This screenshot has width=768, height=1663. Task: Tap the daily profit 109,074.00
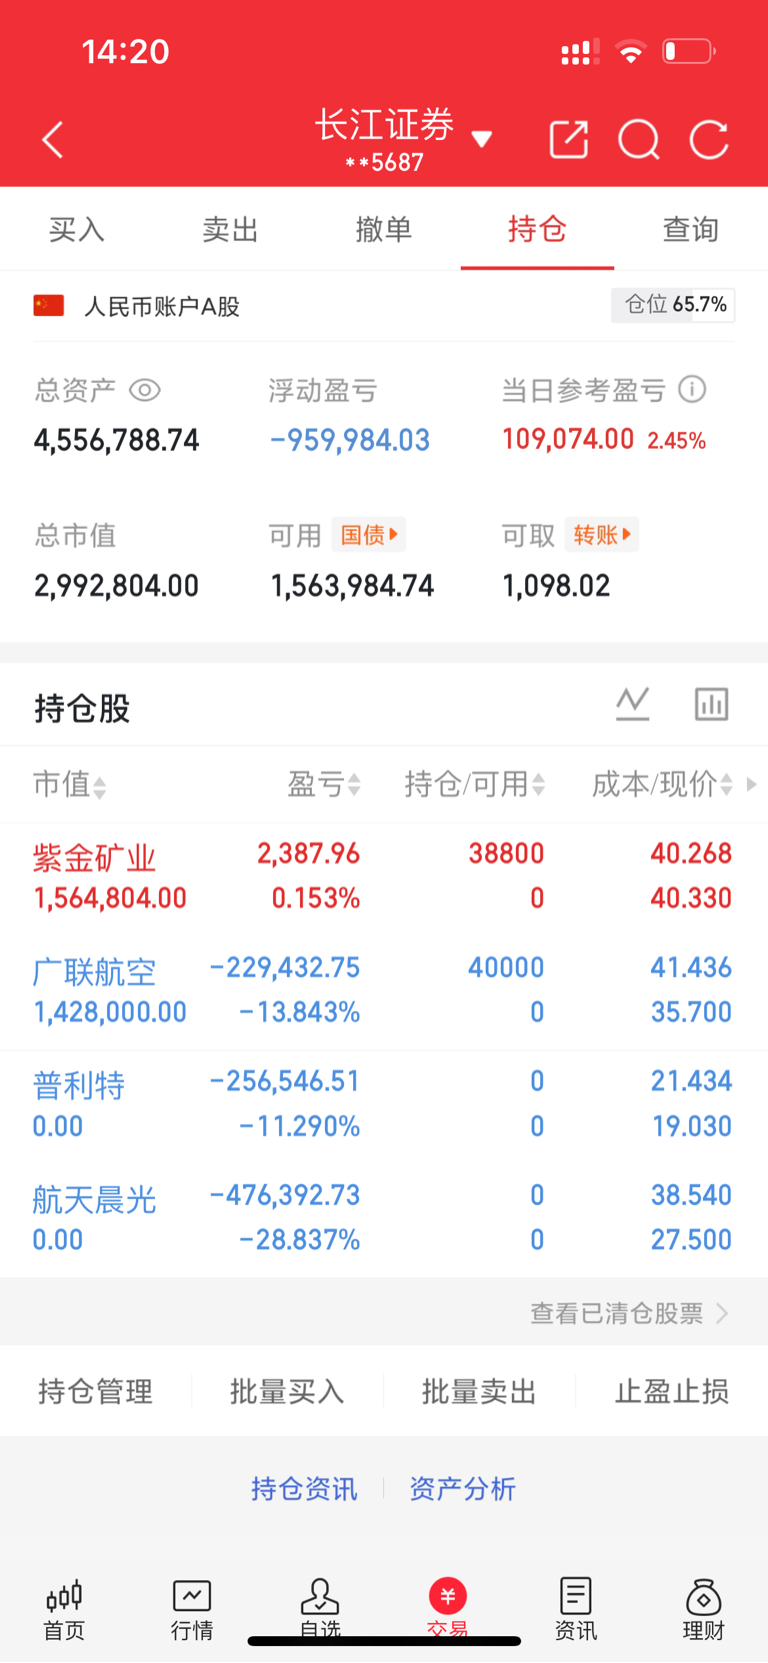click(568, 439)
